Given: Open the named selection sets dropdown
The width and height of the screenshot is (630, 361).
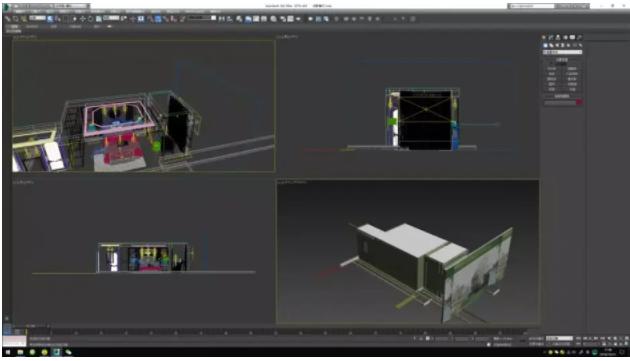Looking at the screenshot, I should 202,18.
